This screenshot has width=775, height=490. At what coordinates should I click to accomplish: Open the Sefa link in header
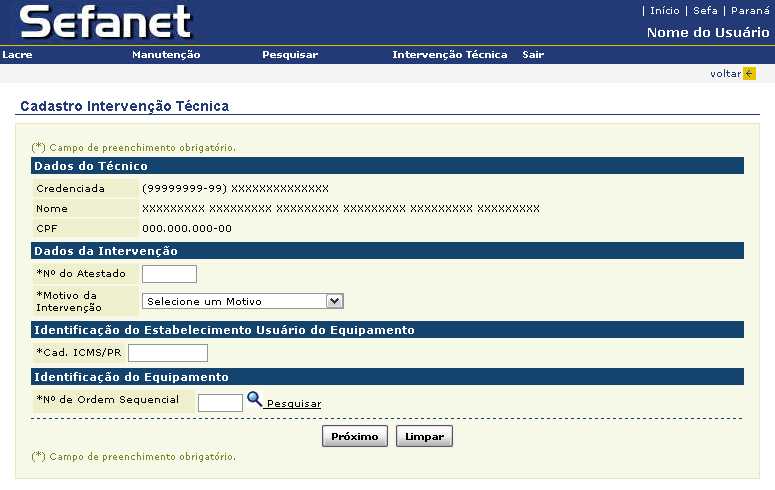pyautogui.click(x=705, y=11)
